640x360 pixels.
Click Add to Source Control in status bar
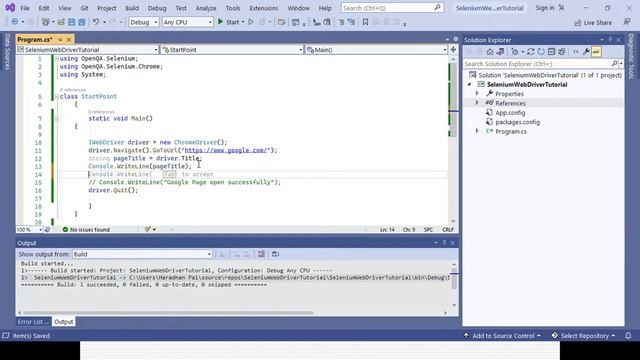point(502,336)
